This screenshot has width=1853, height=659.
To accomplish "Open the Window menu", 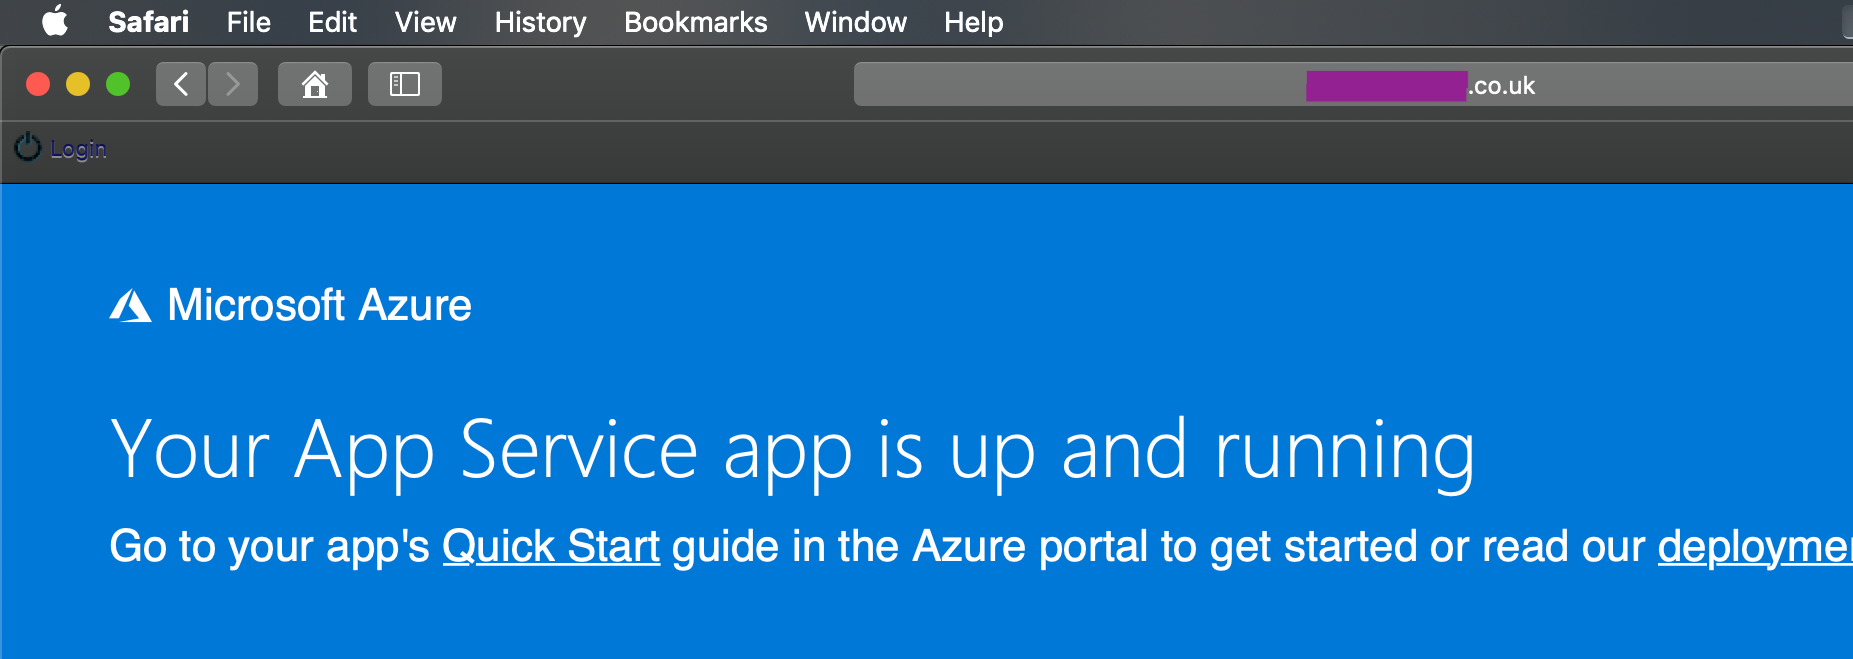I will click(855, 22).
